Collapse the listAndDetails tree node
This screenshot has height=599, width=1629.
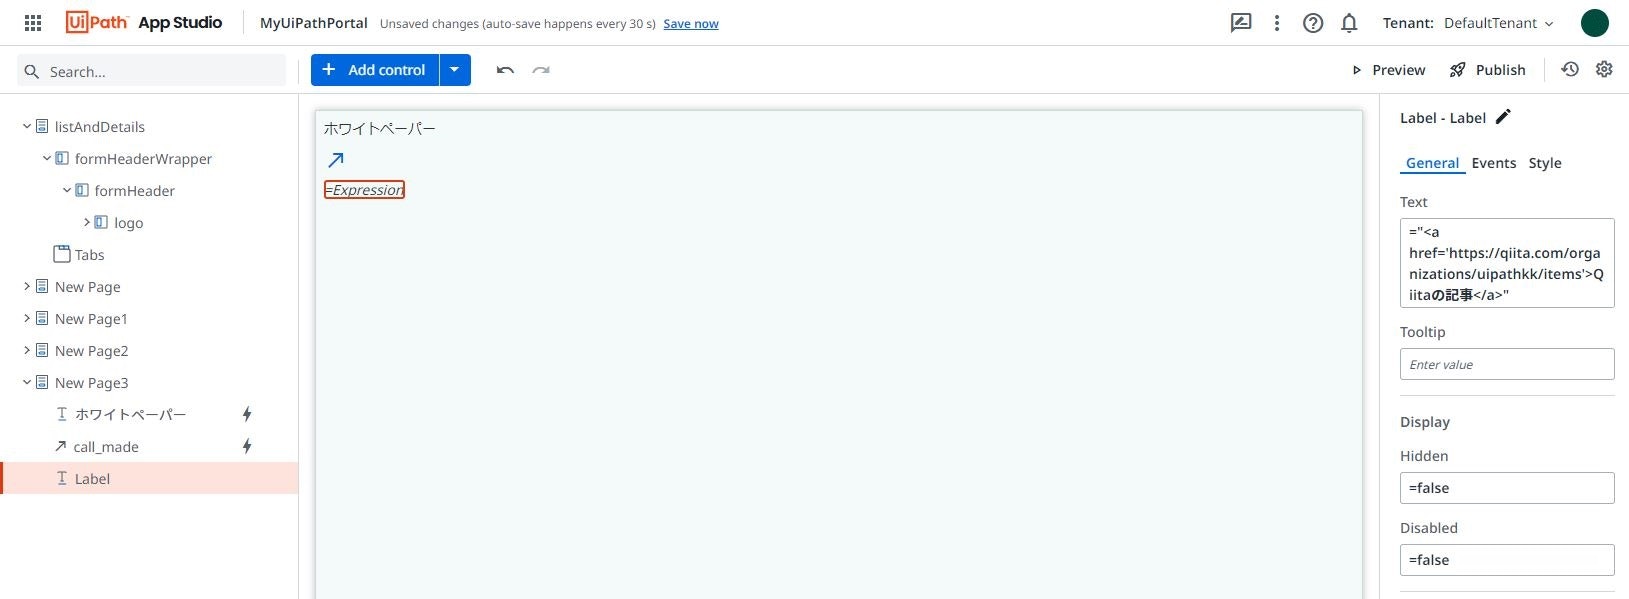click(27, 127)
